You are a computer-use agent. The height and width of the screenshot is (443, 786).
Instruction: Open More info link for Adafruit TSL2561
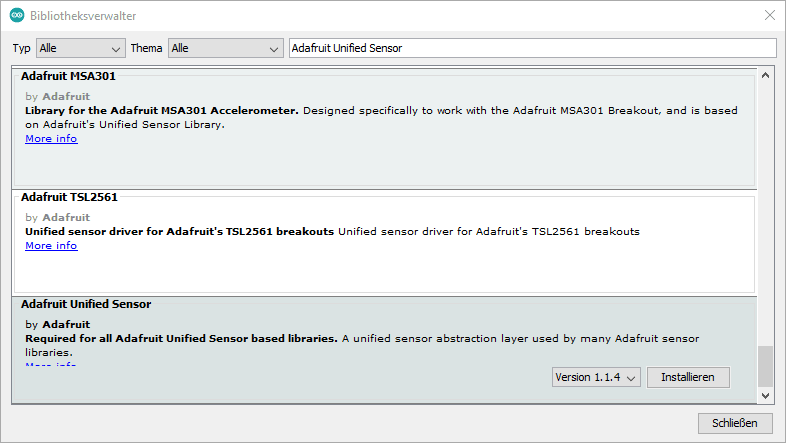51,246
